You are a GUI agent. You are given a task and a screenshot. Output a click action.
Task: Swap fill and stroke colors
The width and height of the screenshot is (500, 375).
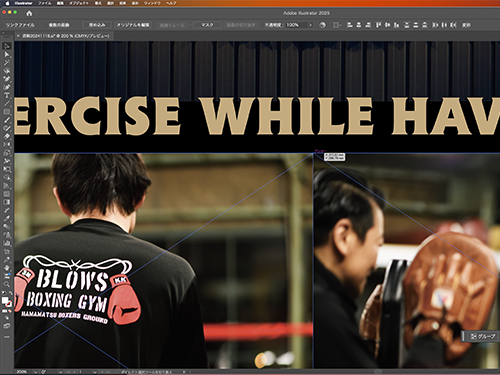pos(10,293)
